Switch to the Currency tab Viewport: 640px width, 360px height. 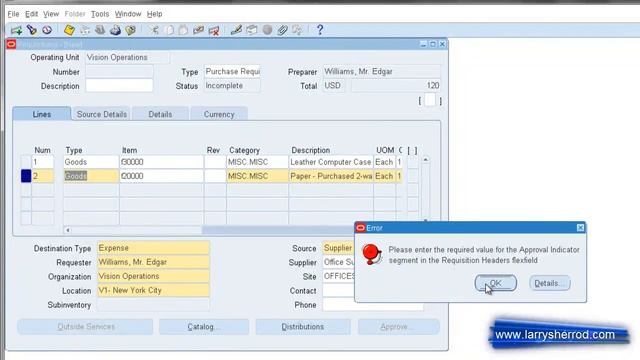click(219, 114)
